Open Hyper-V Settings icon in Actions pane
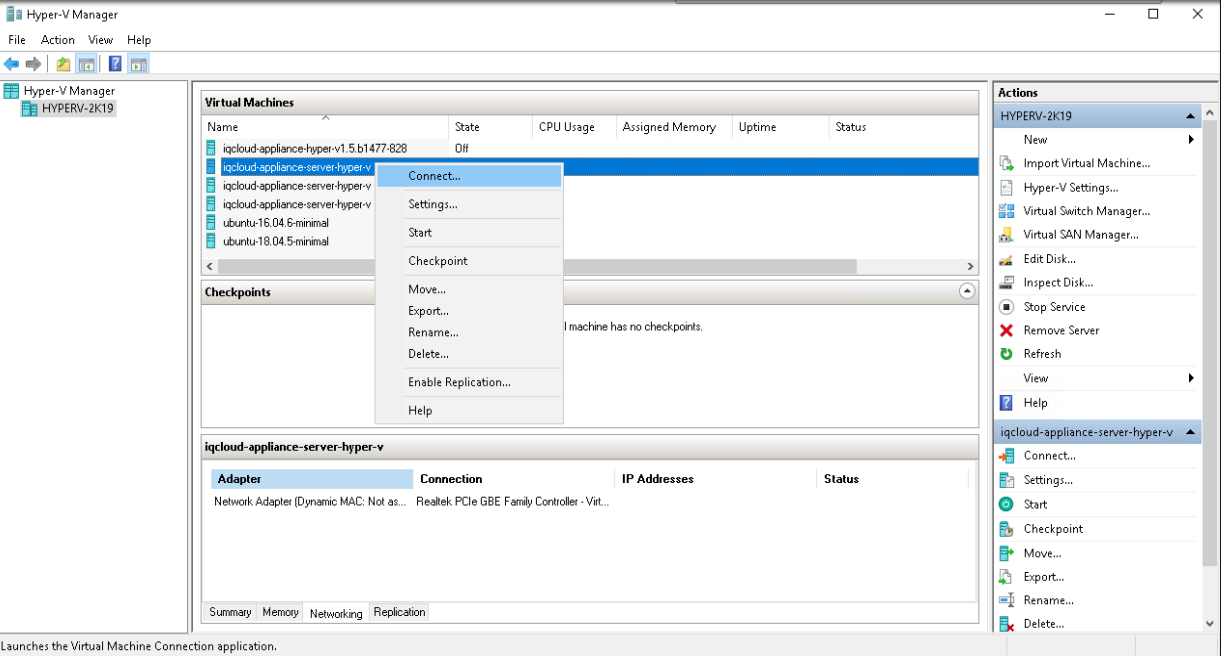The width and height of the screenshot is (1221, 656). click(x=1007, y=187)
